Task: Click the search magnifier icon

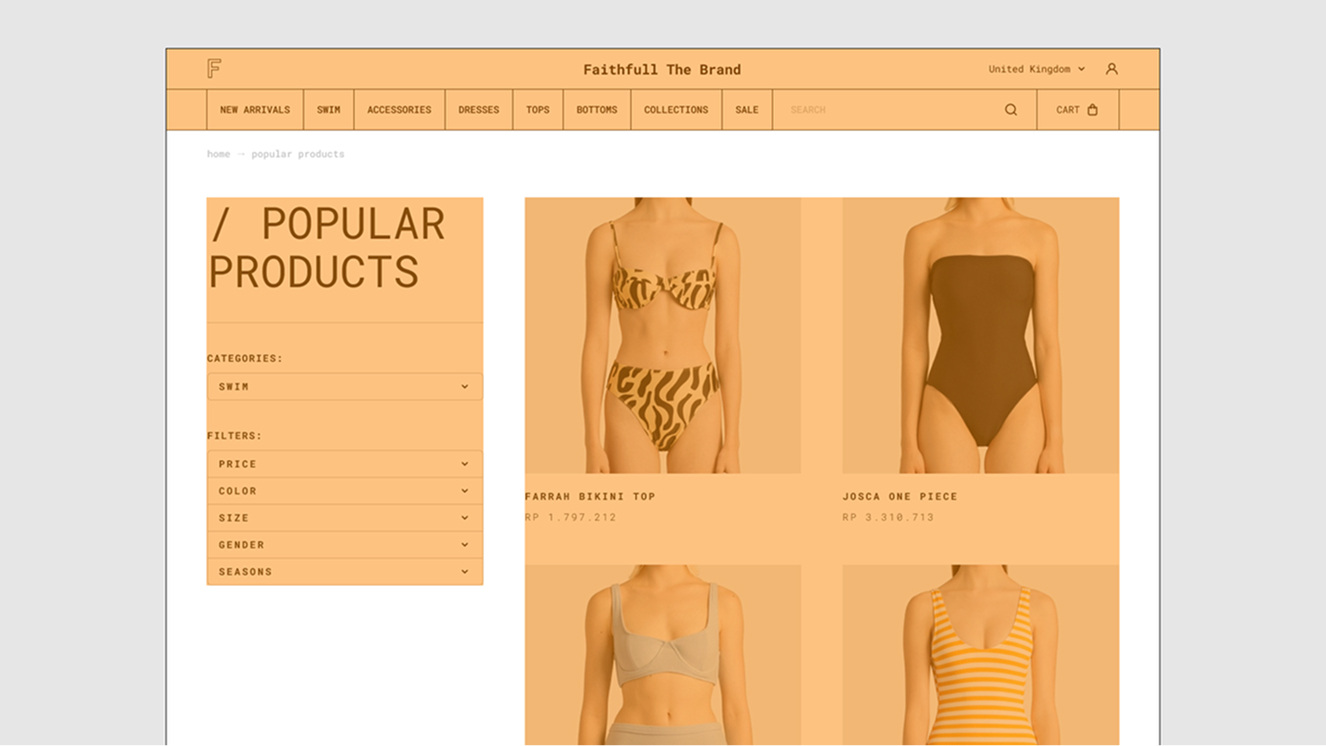Action: pyautogui.click(x=1011, y=110)
